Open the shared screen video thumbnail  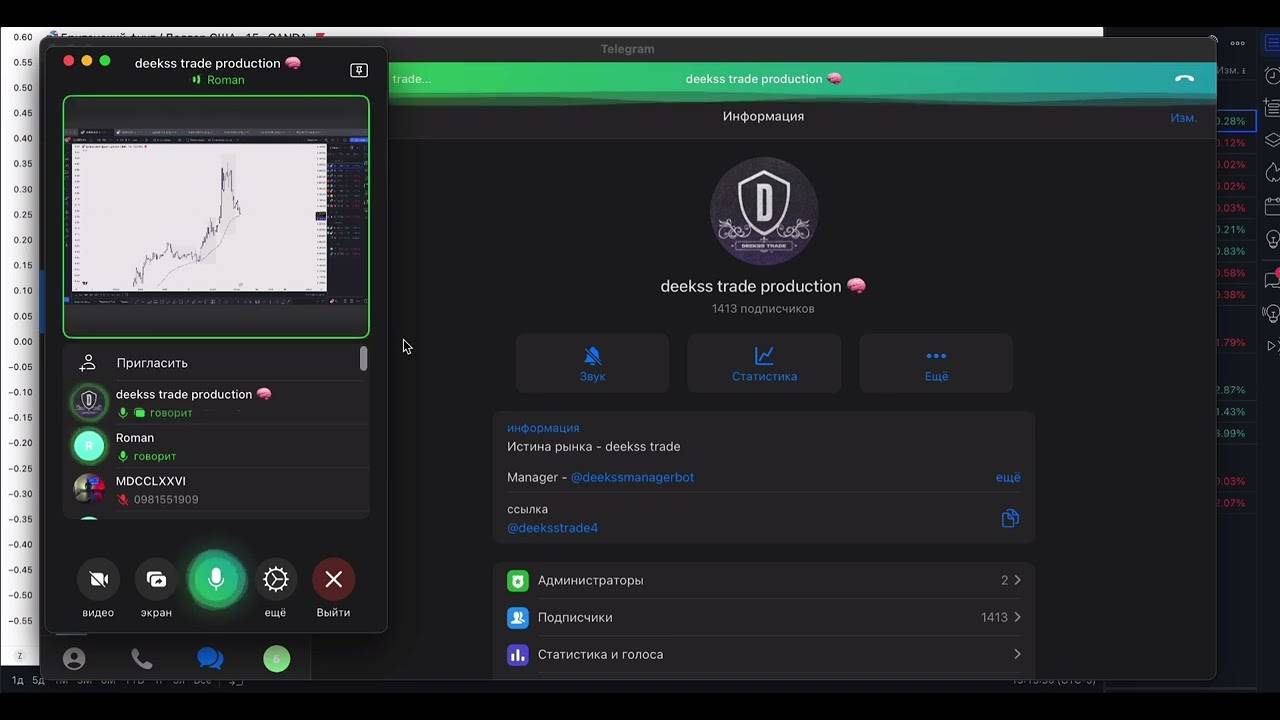point(216,217)
